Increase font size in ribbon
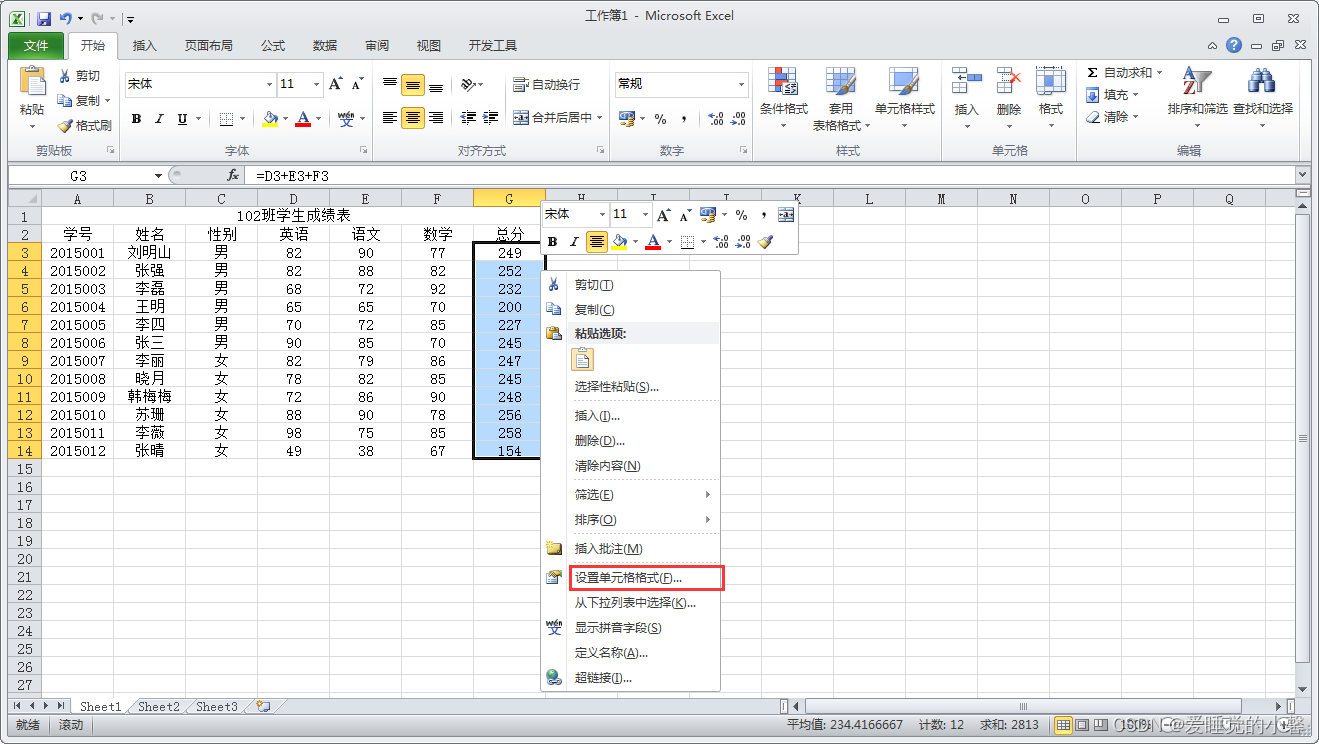The image size is (1319, 744). pos(336,84)
